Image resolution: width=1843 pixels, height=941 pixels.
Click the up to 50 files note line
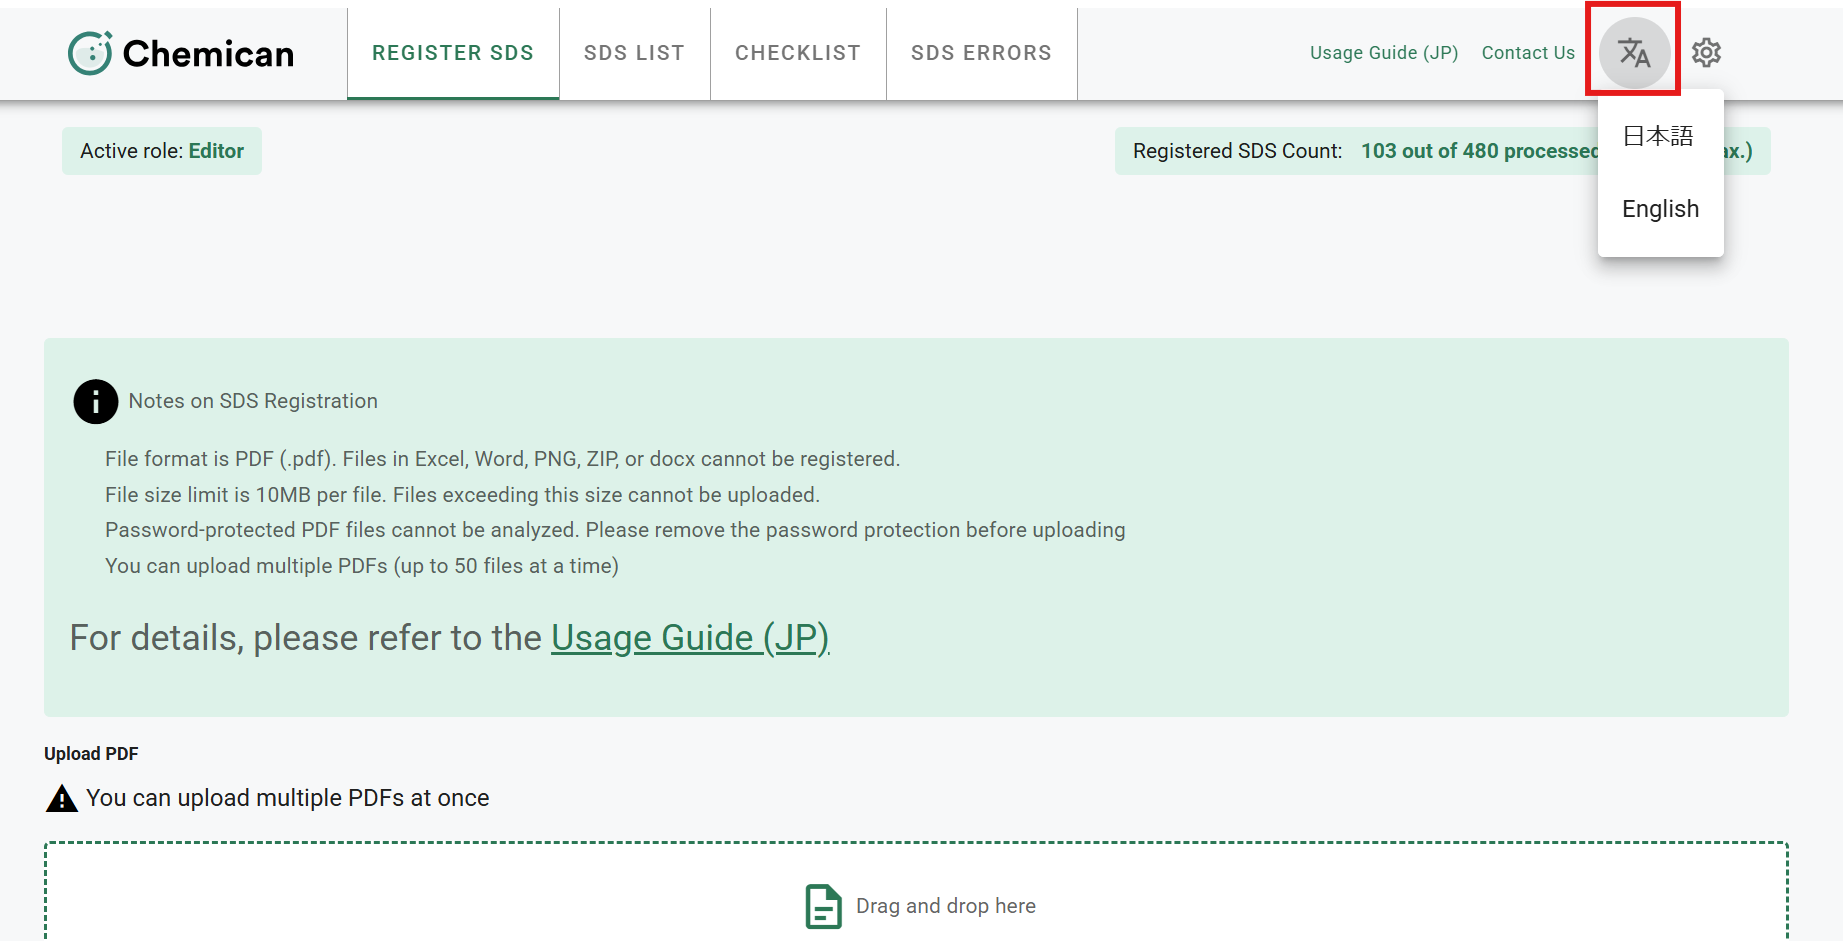(362, 566)
